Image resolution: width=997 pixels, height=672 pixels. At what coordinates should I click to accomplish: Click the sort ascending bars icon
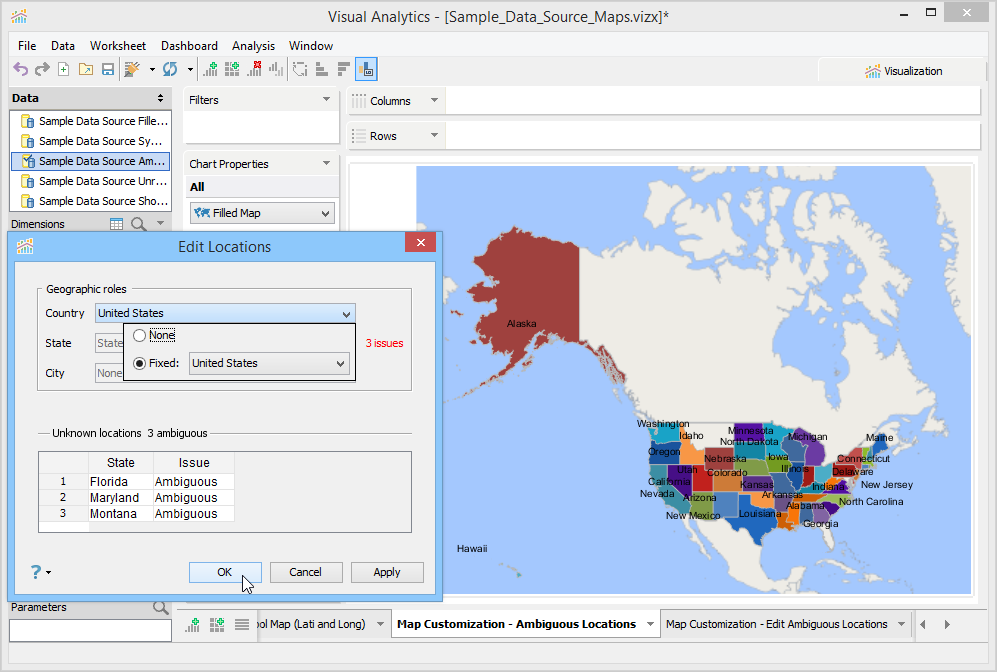click(322, 69)
